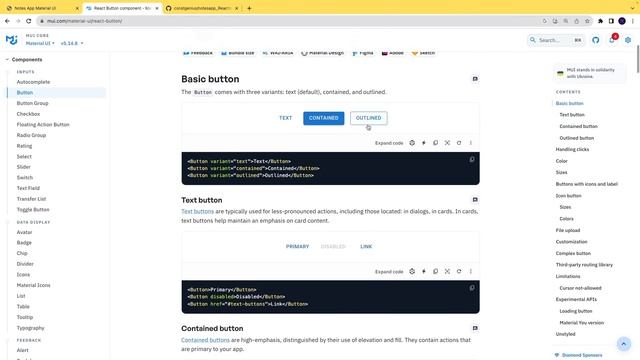Open CodeSandbox icon for Basic button demo
Screen dimensions: 640x360
[412, 143]
